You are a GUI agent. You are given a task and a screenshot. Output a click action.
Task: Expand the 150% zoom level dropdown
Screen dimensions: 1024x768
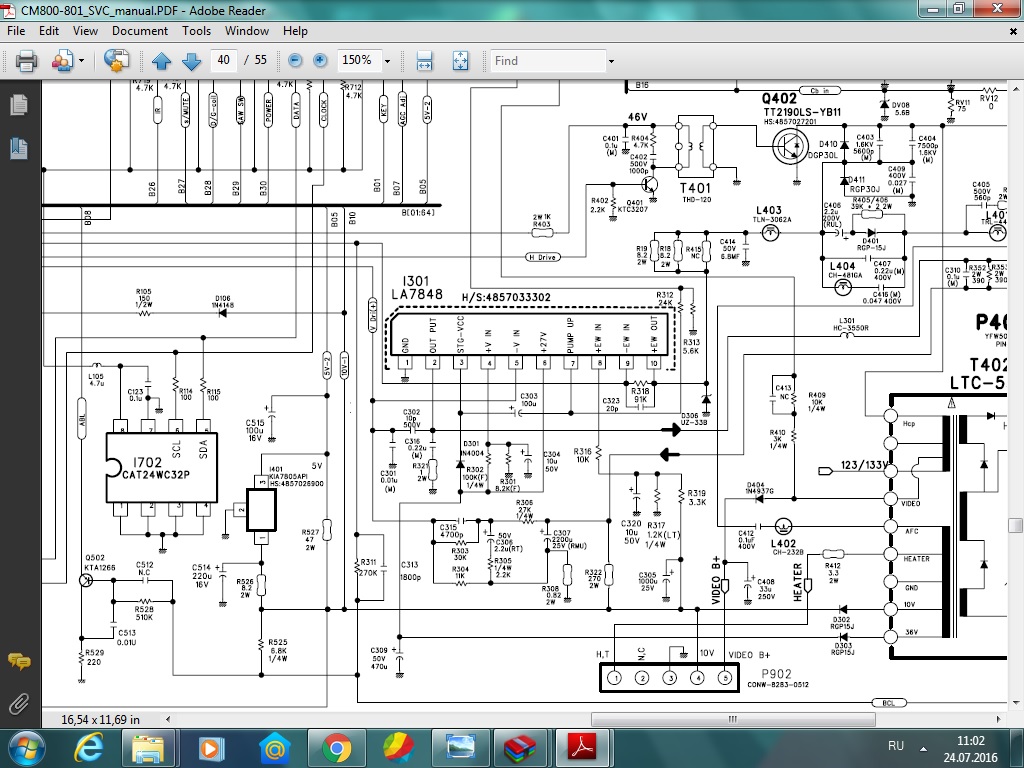pos(386,61)
